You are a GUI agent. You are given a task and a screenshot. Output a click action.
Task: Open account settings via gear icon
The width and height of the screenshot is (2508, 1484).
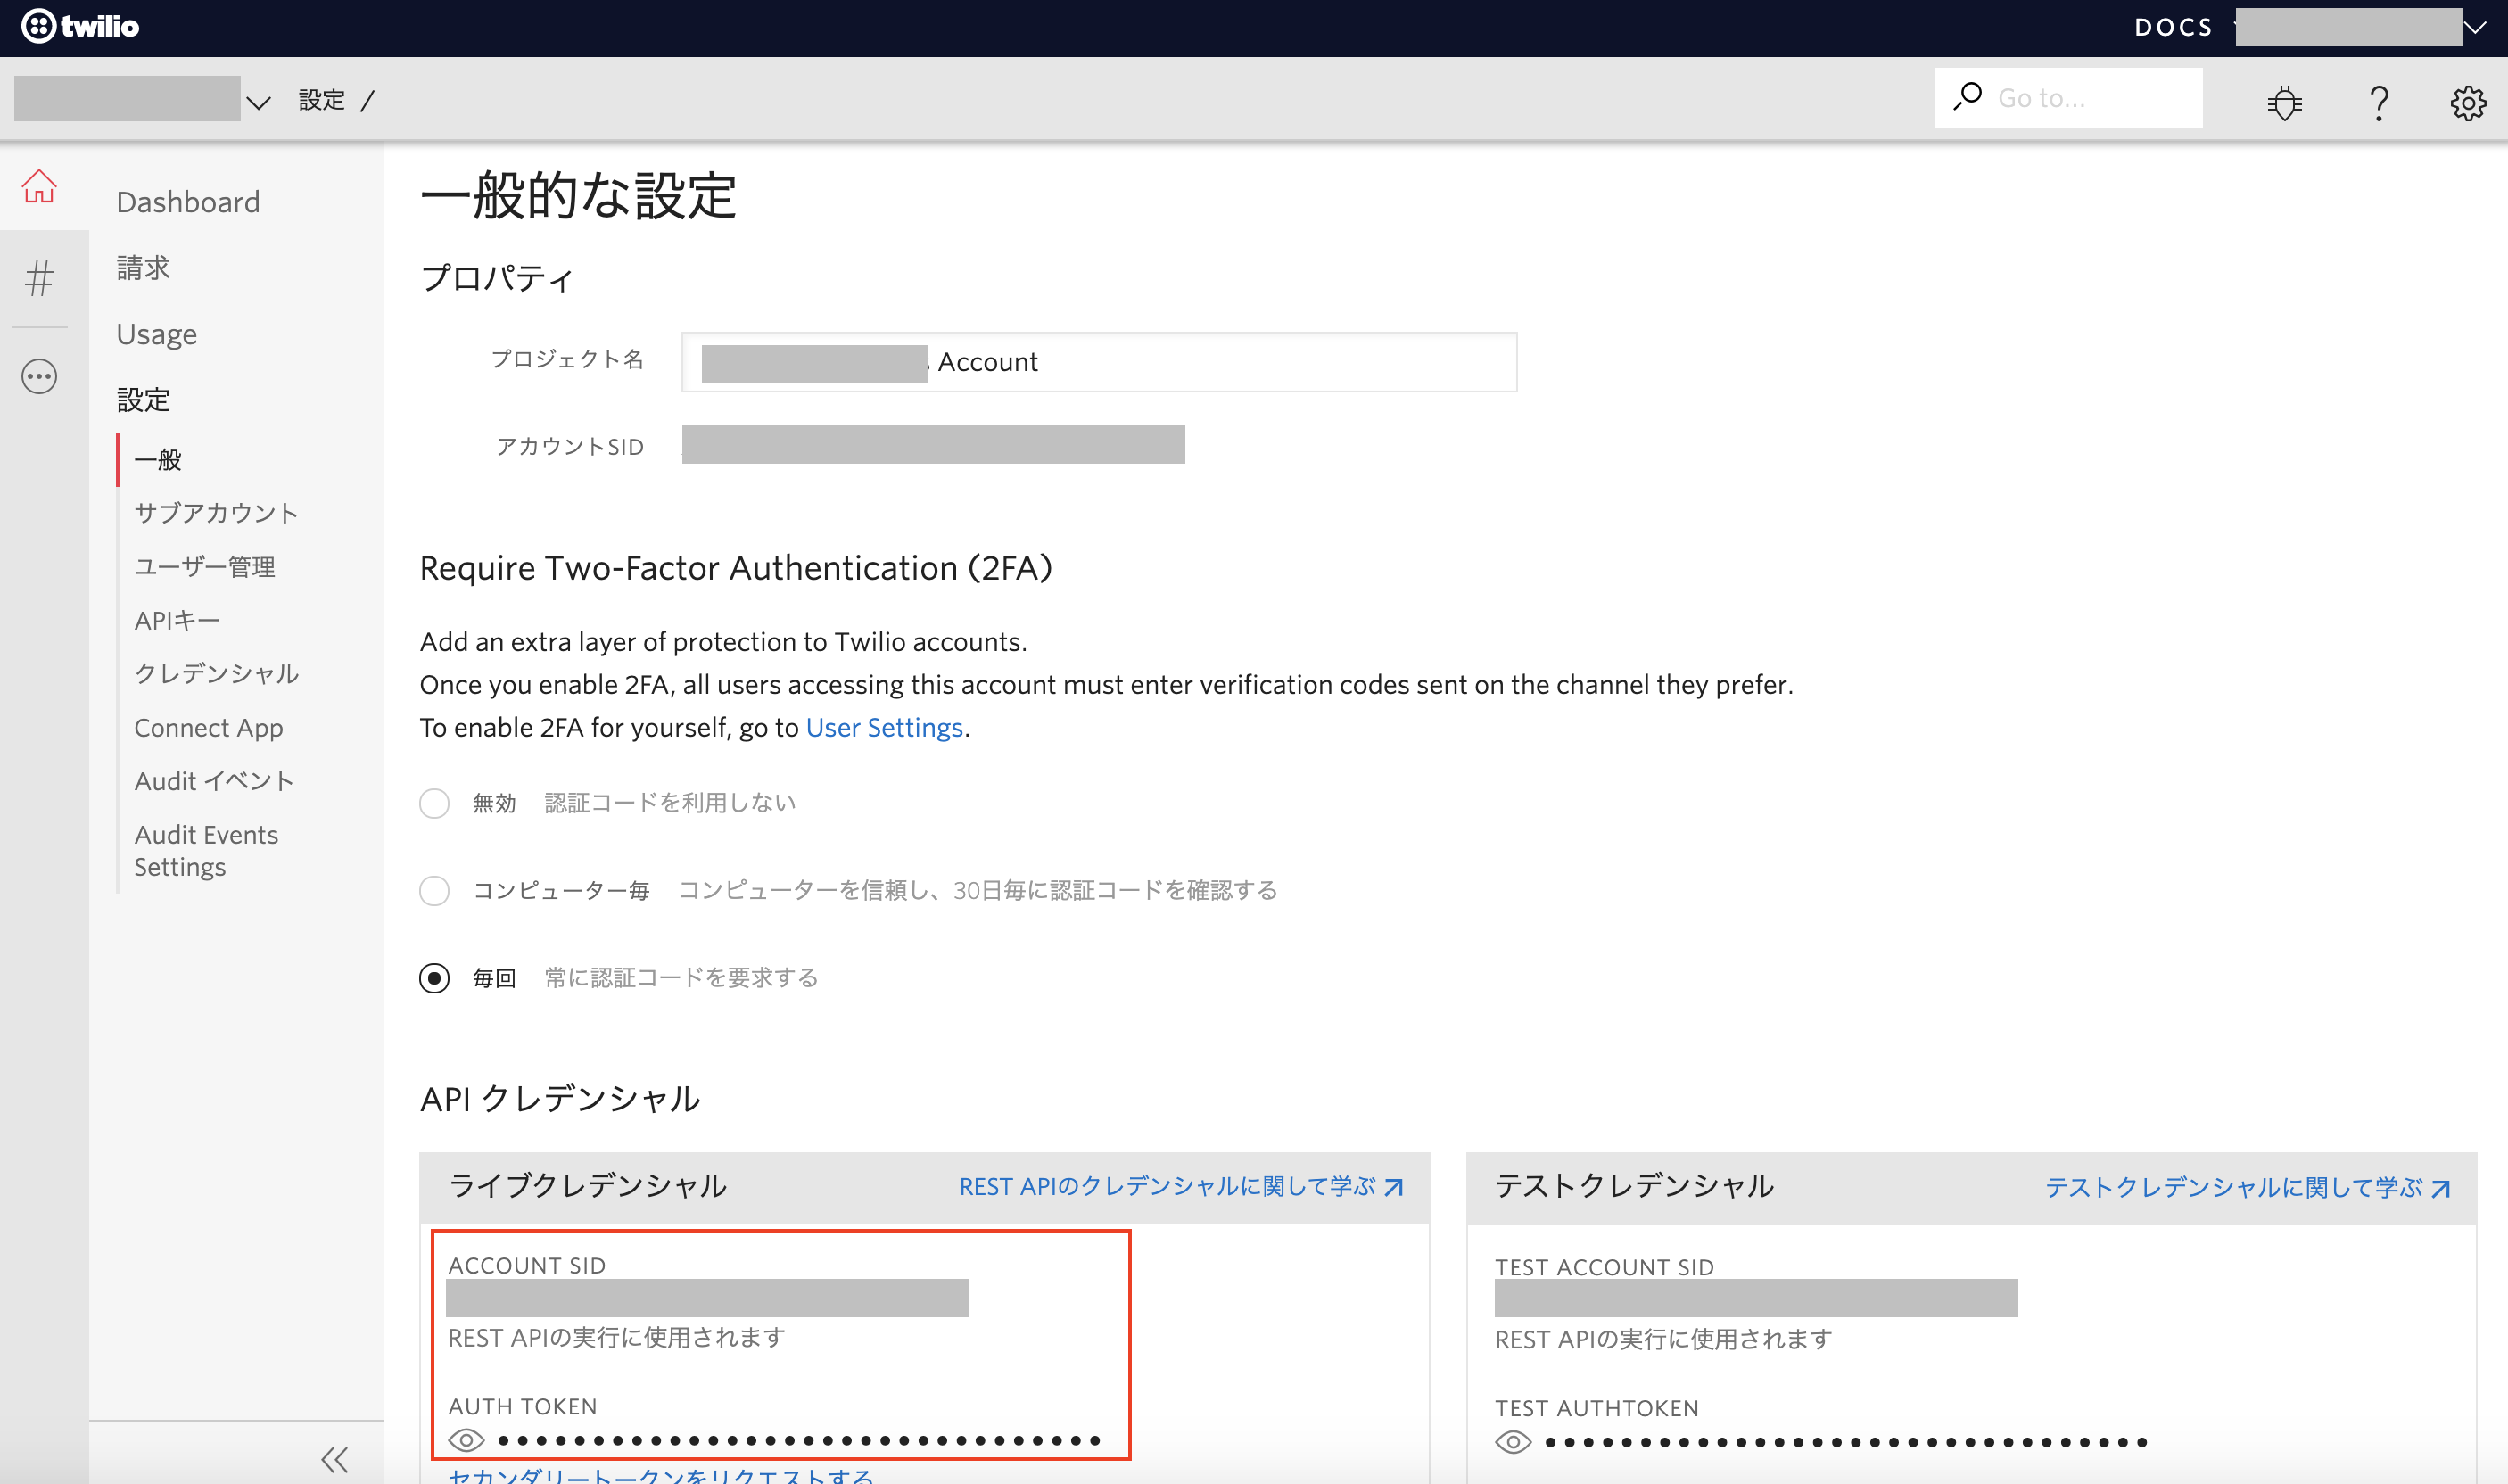pos(2468,103)
